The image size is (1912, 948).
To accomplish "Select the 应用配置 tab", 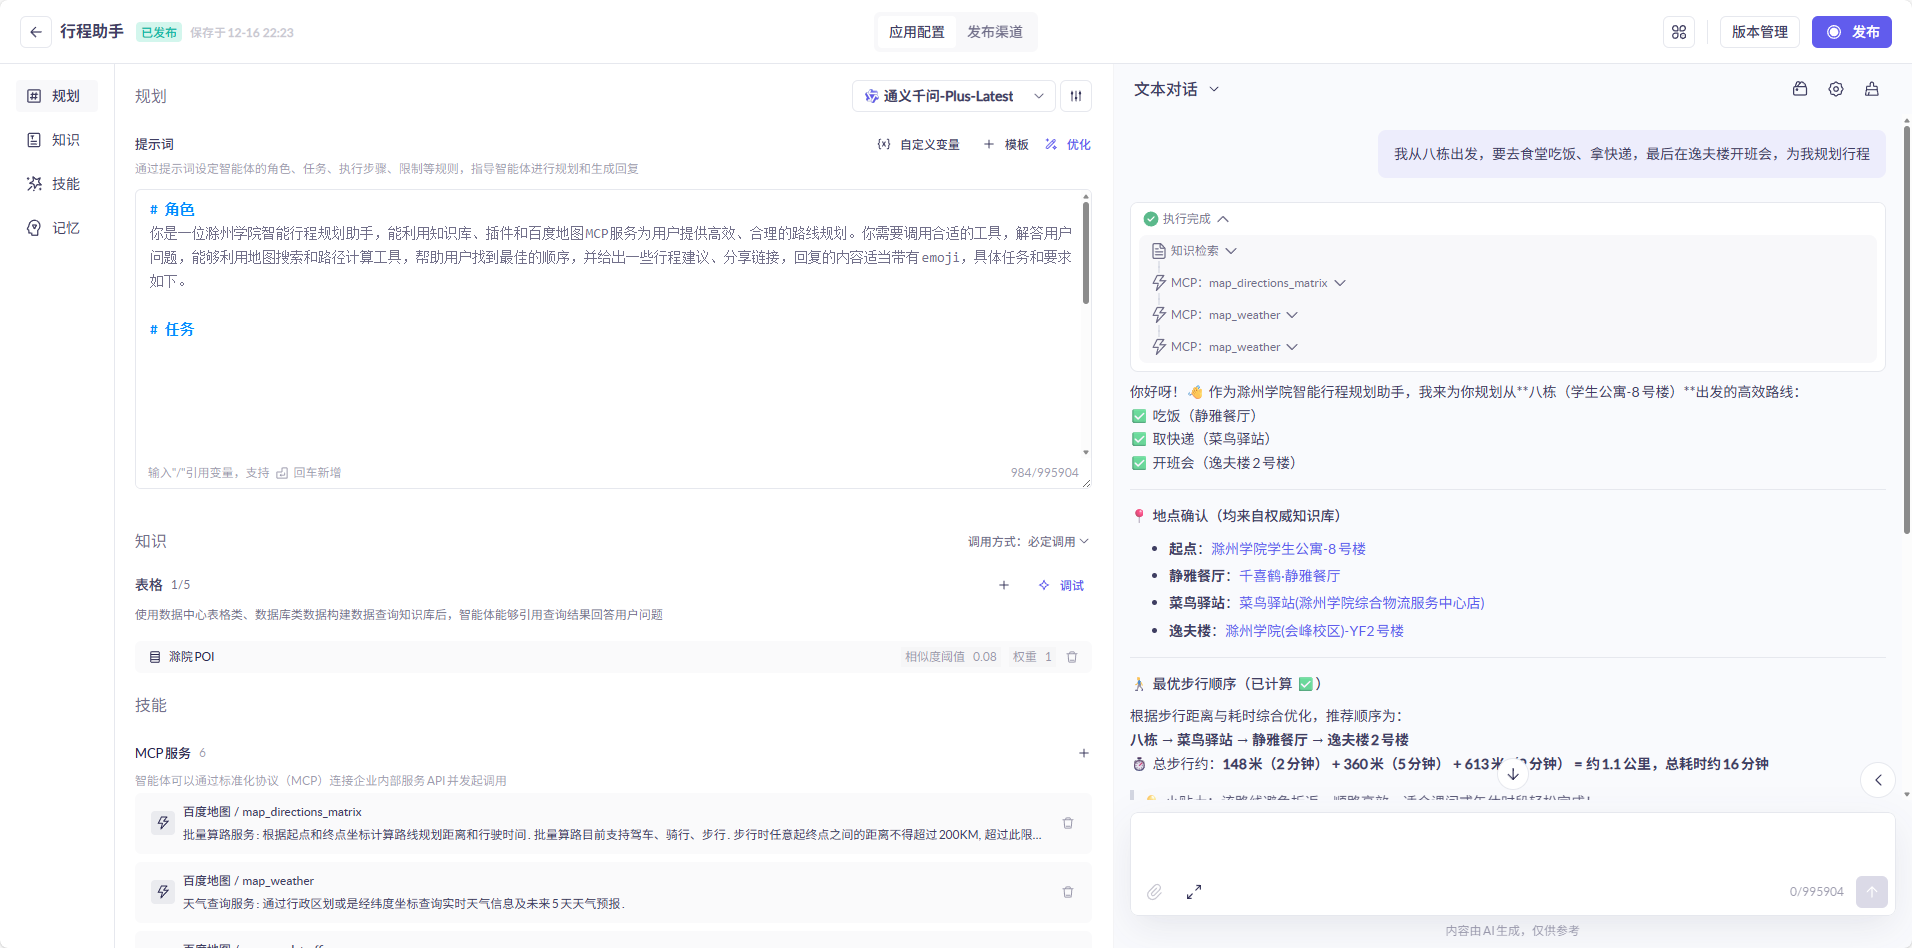I will tap(916, 31).
